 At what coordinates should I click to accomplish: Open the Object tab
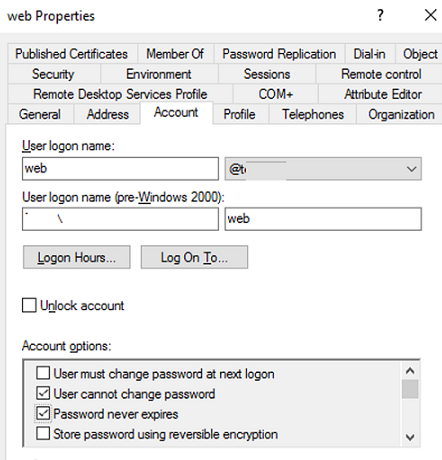[420, 54]
